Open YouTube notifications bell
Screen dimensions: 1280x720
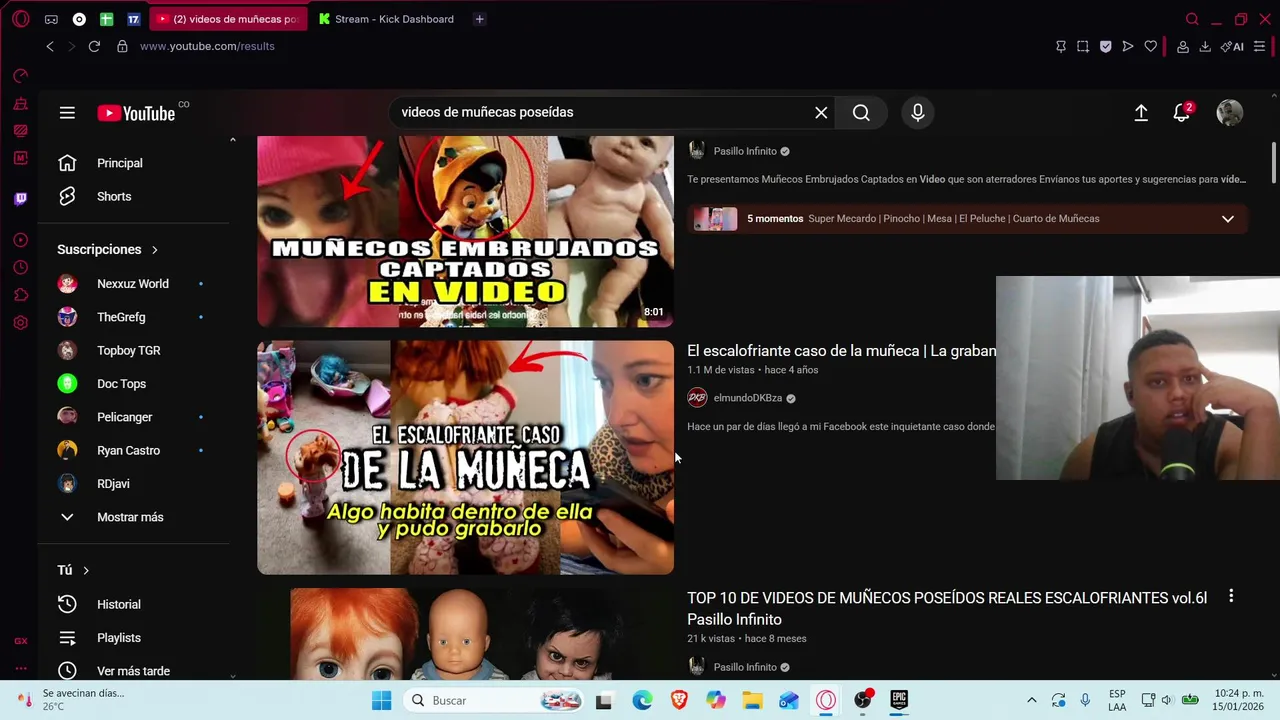(1182, 112)
